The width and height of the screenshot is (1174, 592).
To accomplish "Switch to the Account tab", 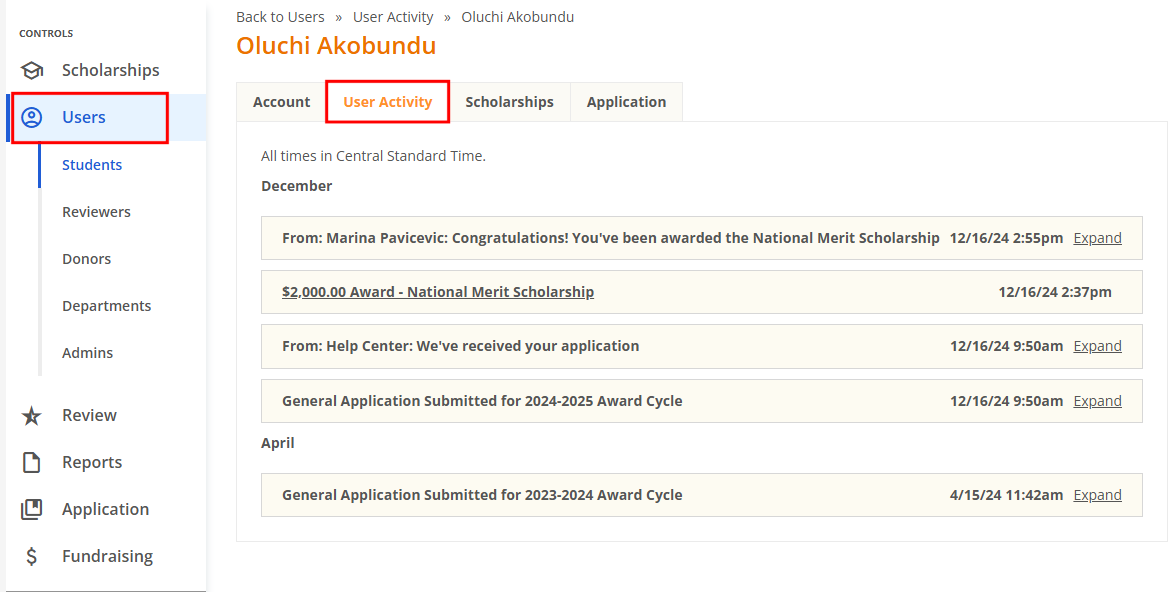I will point(281,101).
